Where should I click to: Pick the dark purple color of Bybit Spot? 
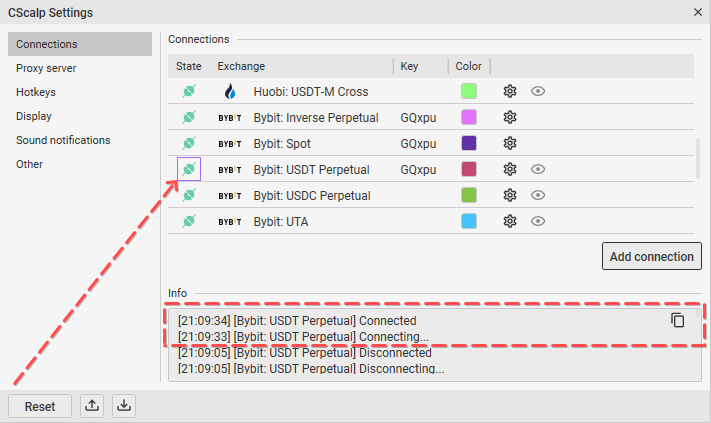tap(469, 143)
